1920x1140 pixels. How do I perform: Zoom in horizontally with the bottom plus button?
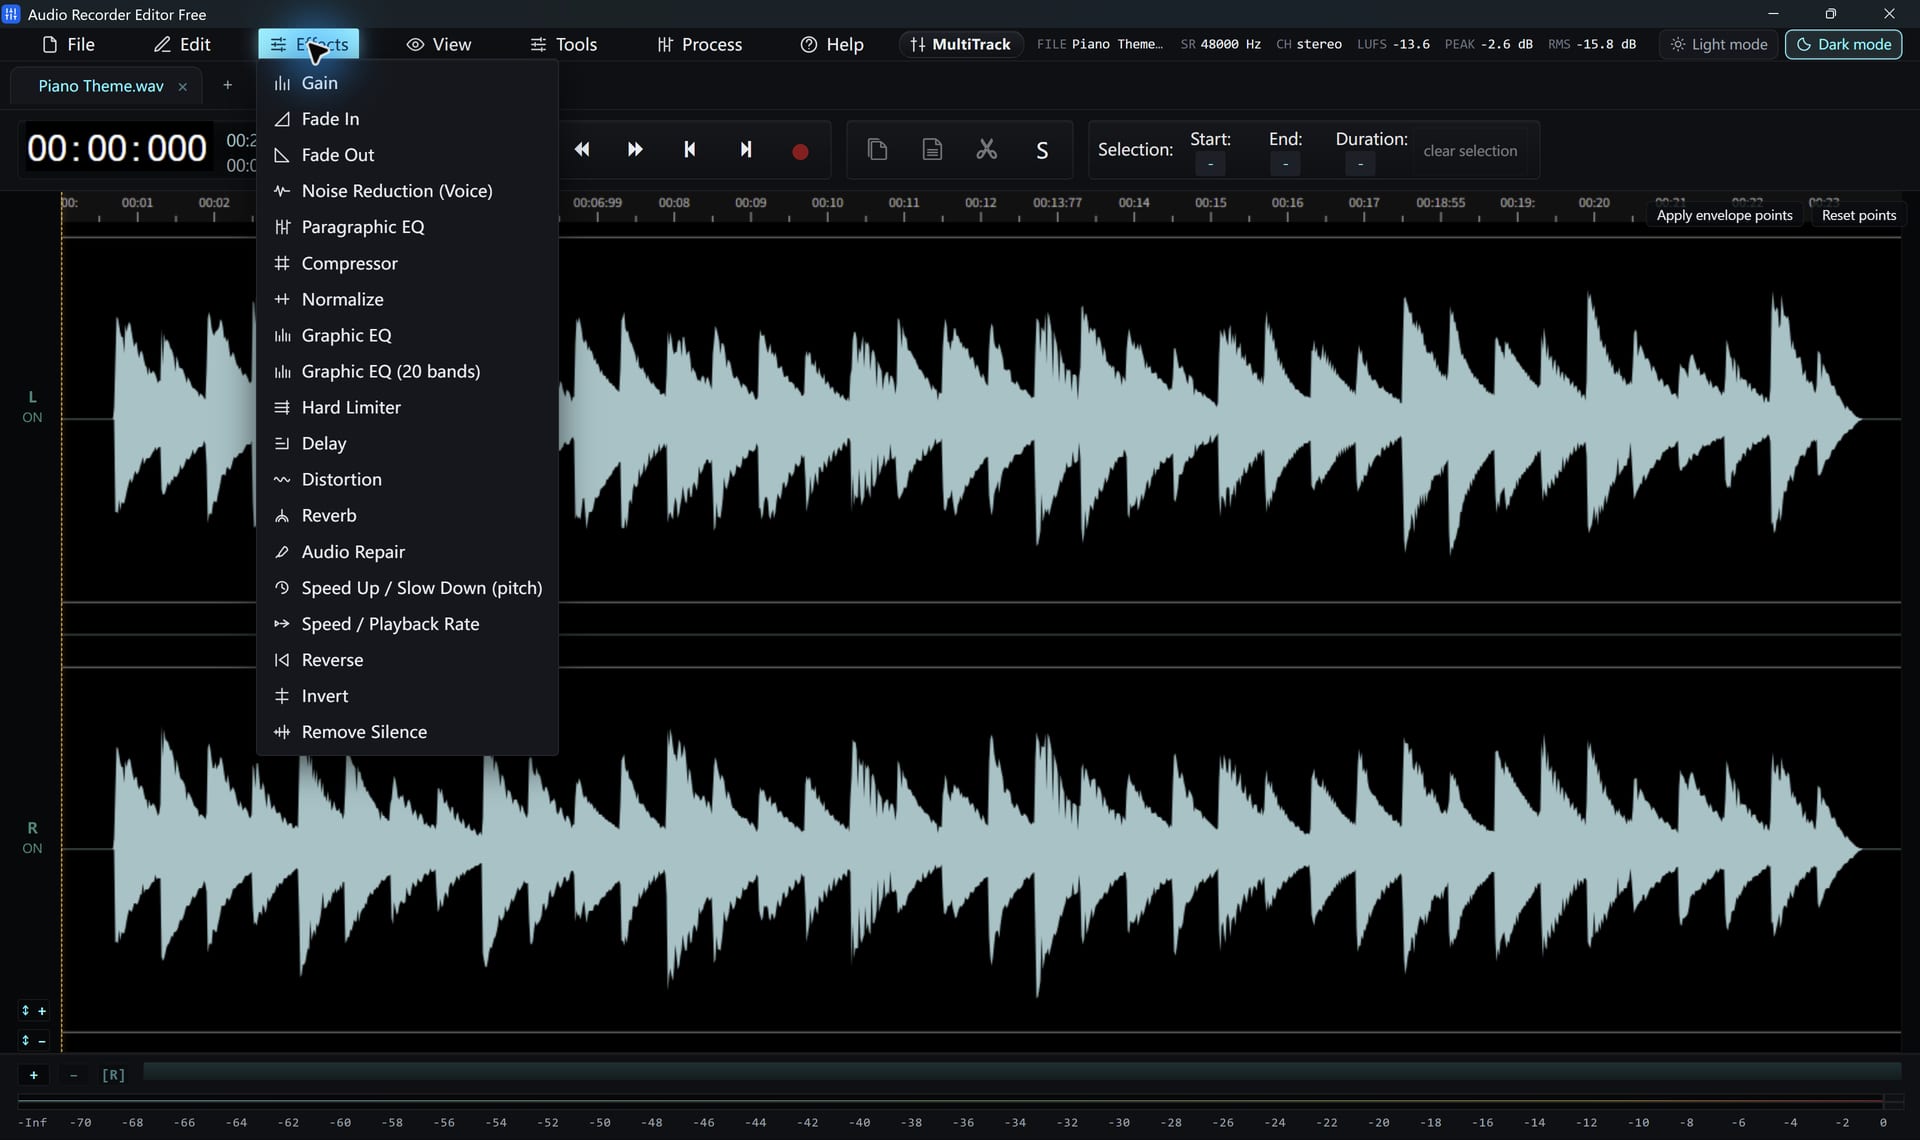click(x=33, y=1075)
